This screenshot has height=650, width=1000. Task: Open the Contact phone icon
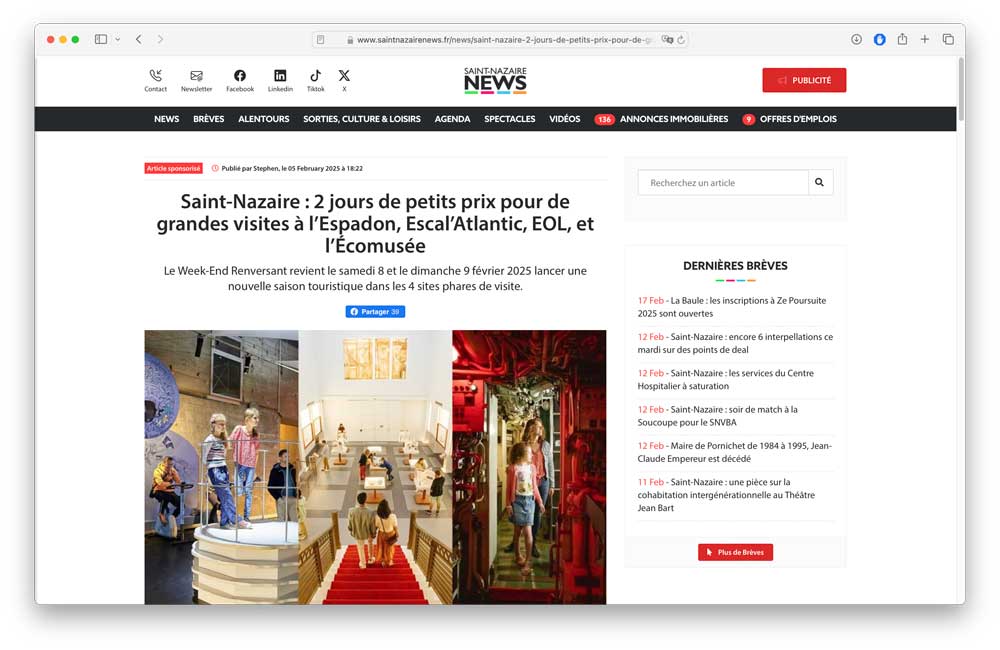point(155,77)
